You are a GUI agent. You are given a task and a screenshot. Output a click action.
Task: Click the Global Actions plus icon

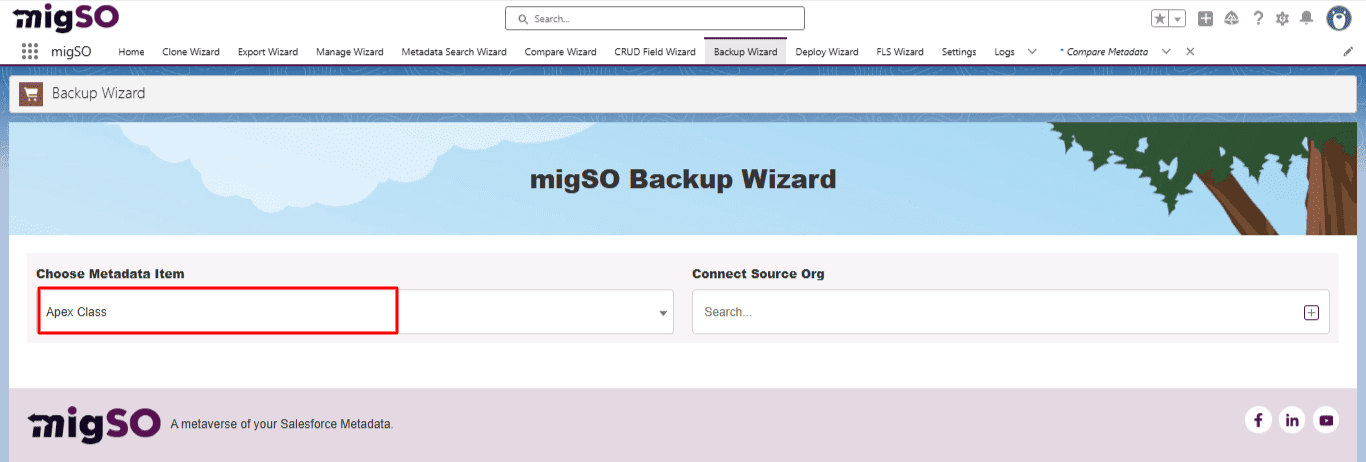(x=1206, y=19)
